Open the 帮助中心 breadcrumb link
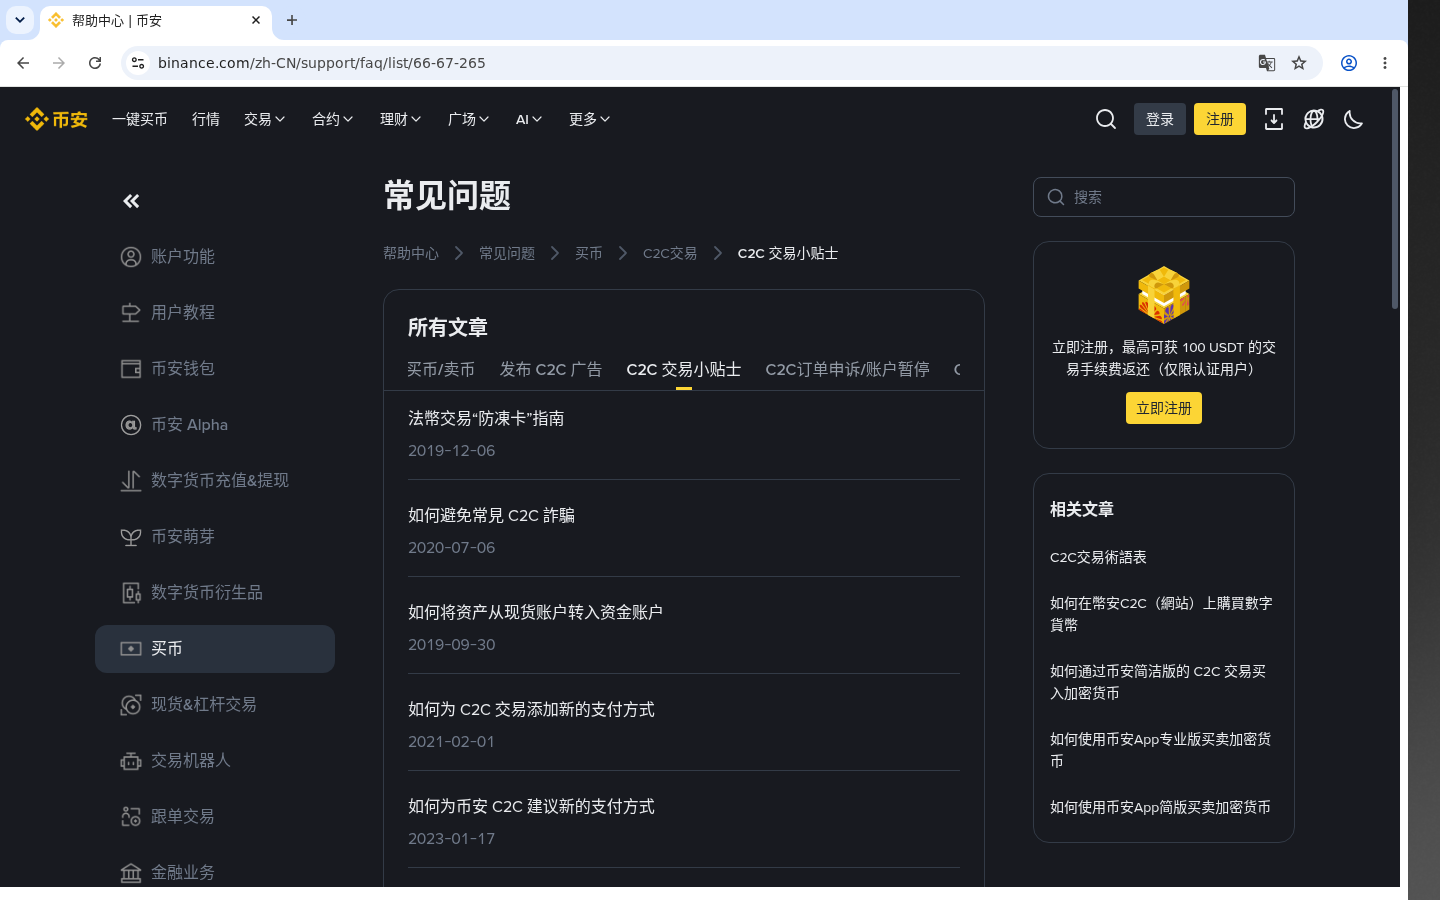This screenshot has width=1440, height=900. pos(411,253)
